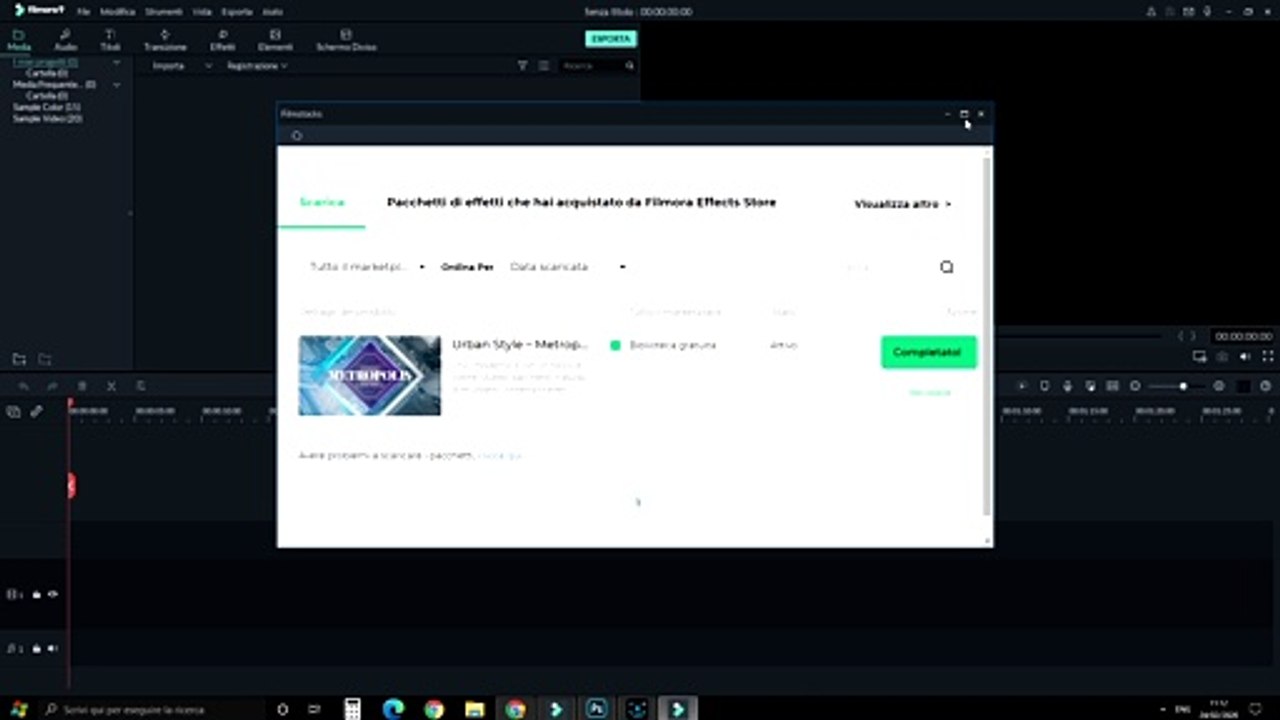The width and height of the screenshot is (1280, 720).
Task: Open the Windows Start menu
Action: click(x=19, y=709)
